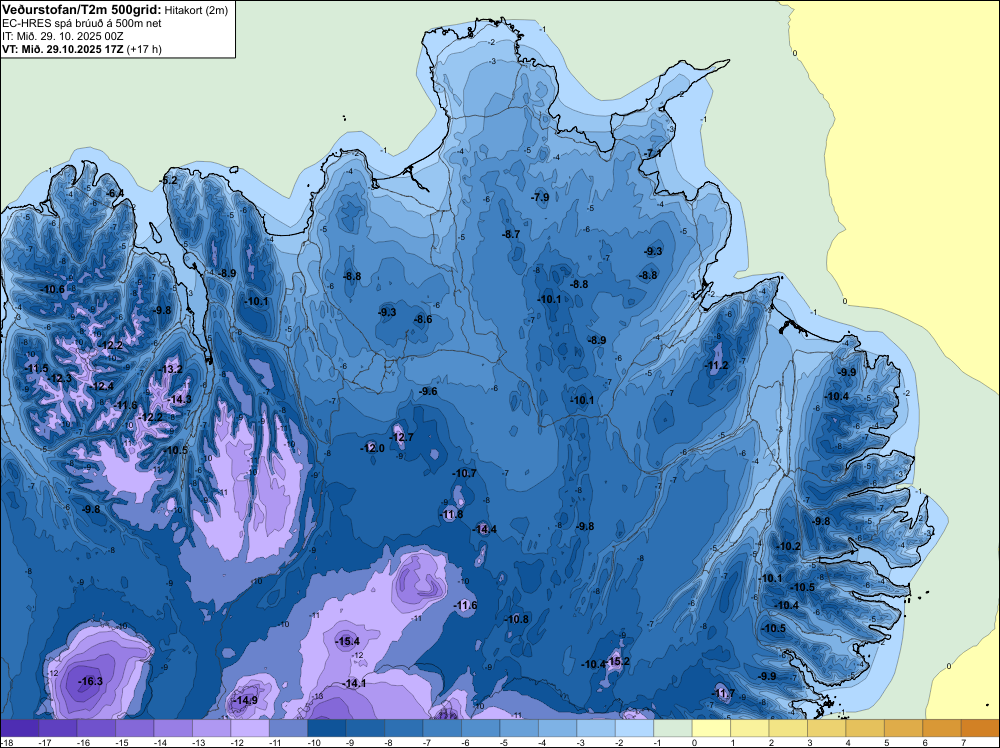The height and width of the screenshot is (748, 1000).
Task: Click the -7.9 temperature value
Action: [540, 197]
